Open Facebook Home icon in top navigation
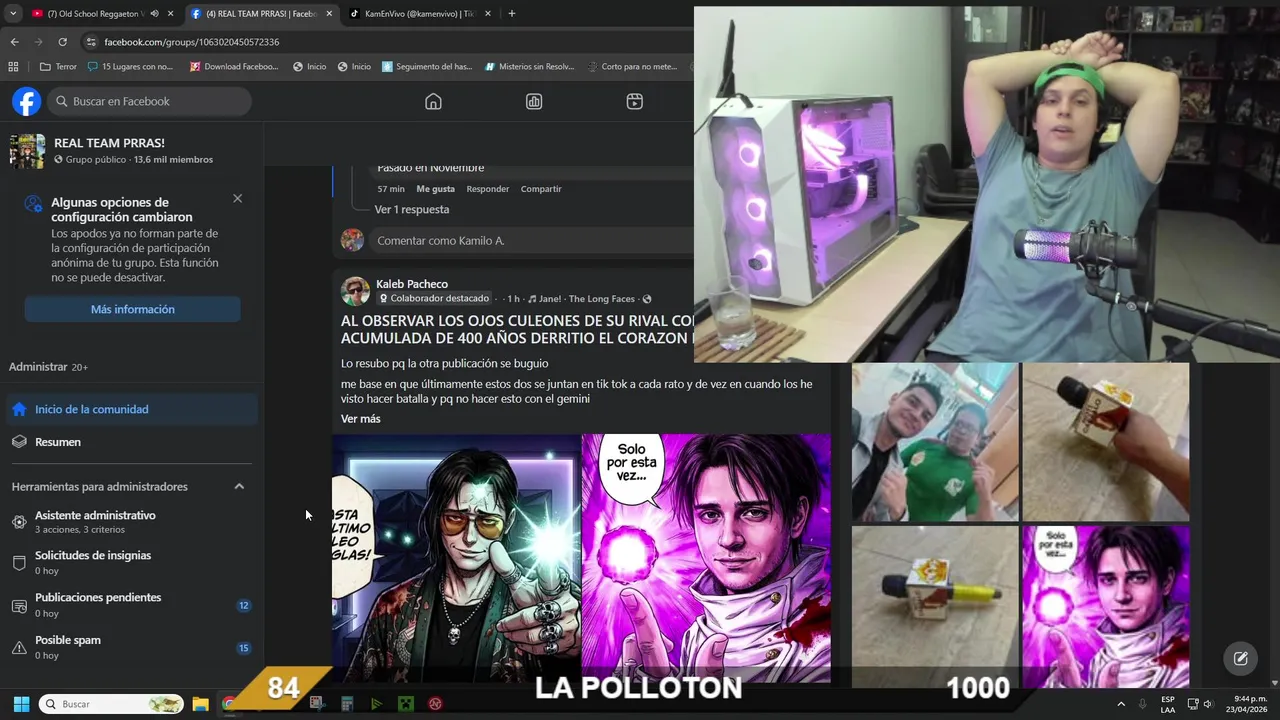This screenshot has width=1280, height=720. coord(433,101)
